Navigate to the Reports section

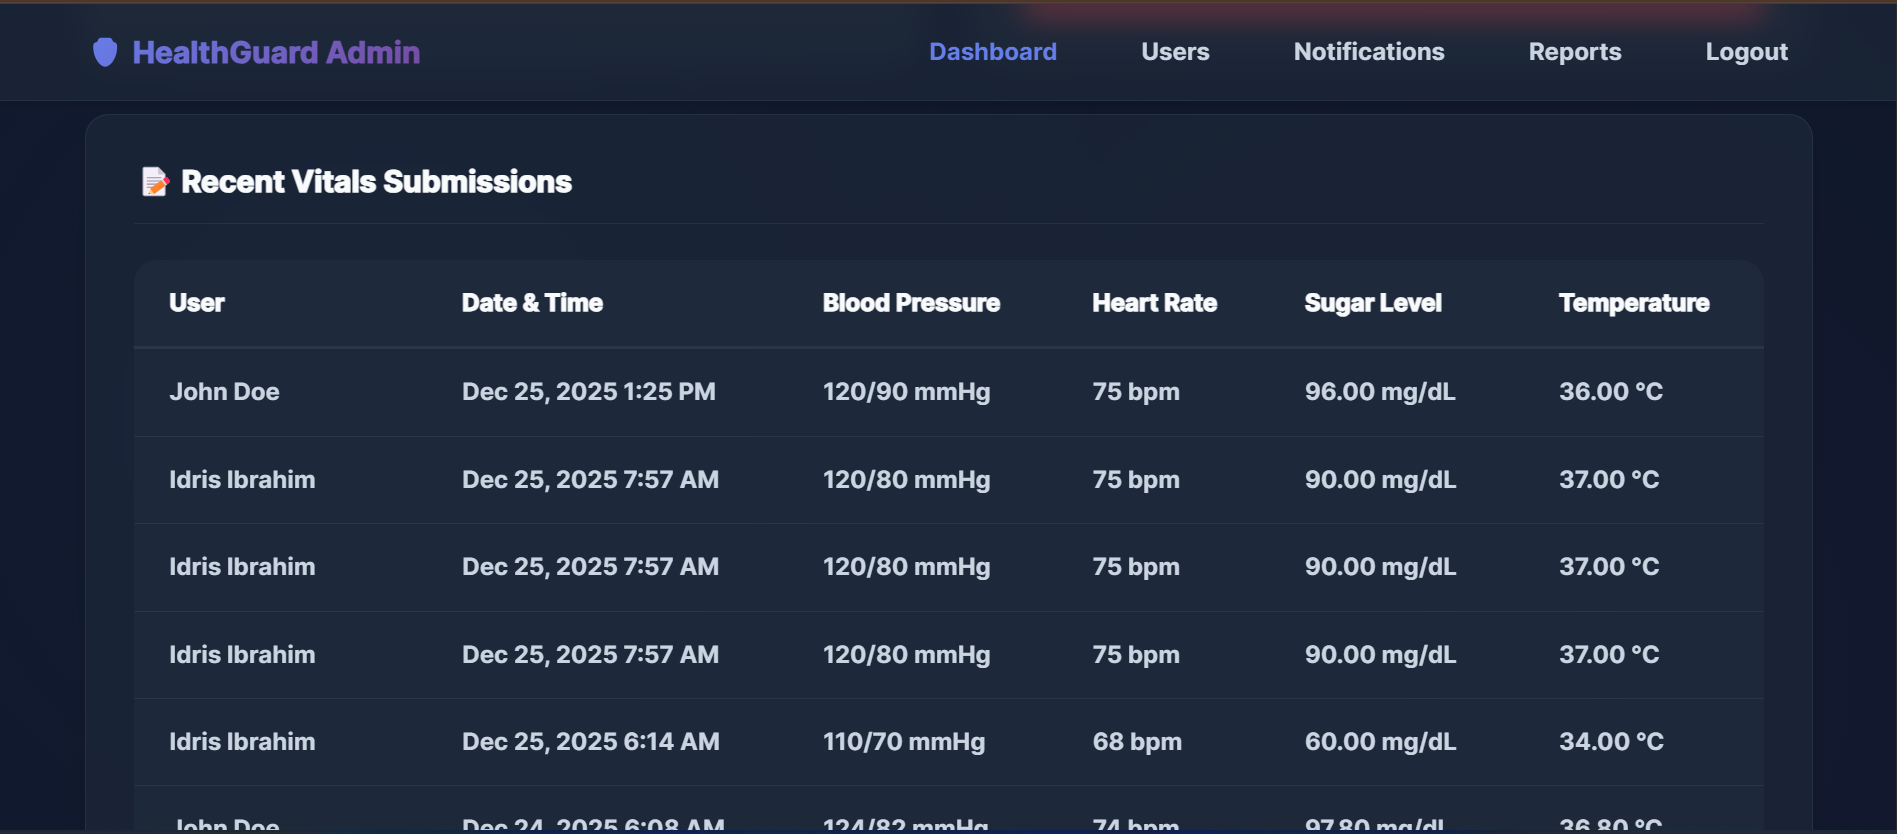point(1574,52)
